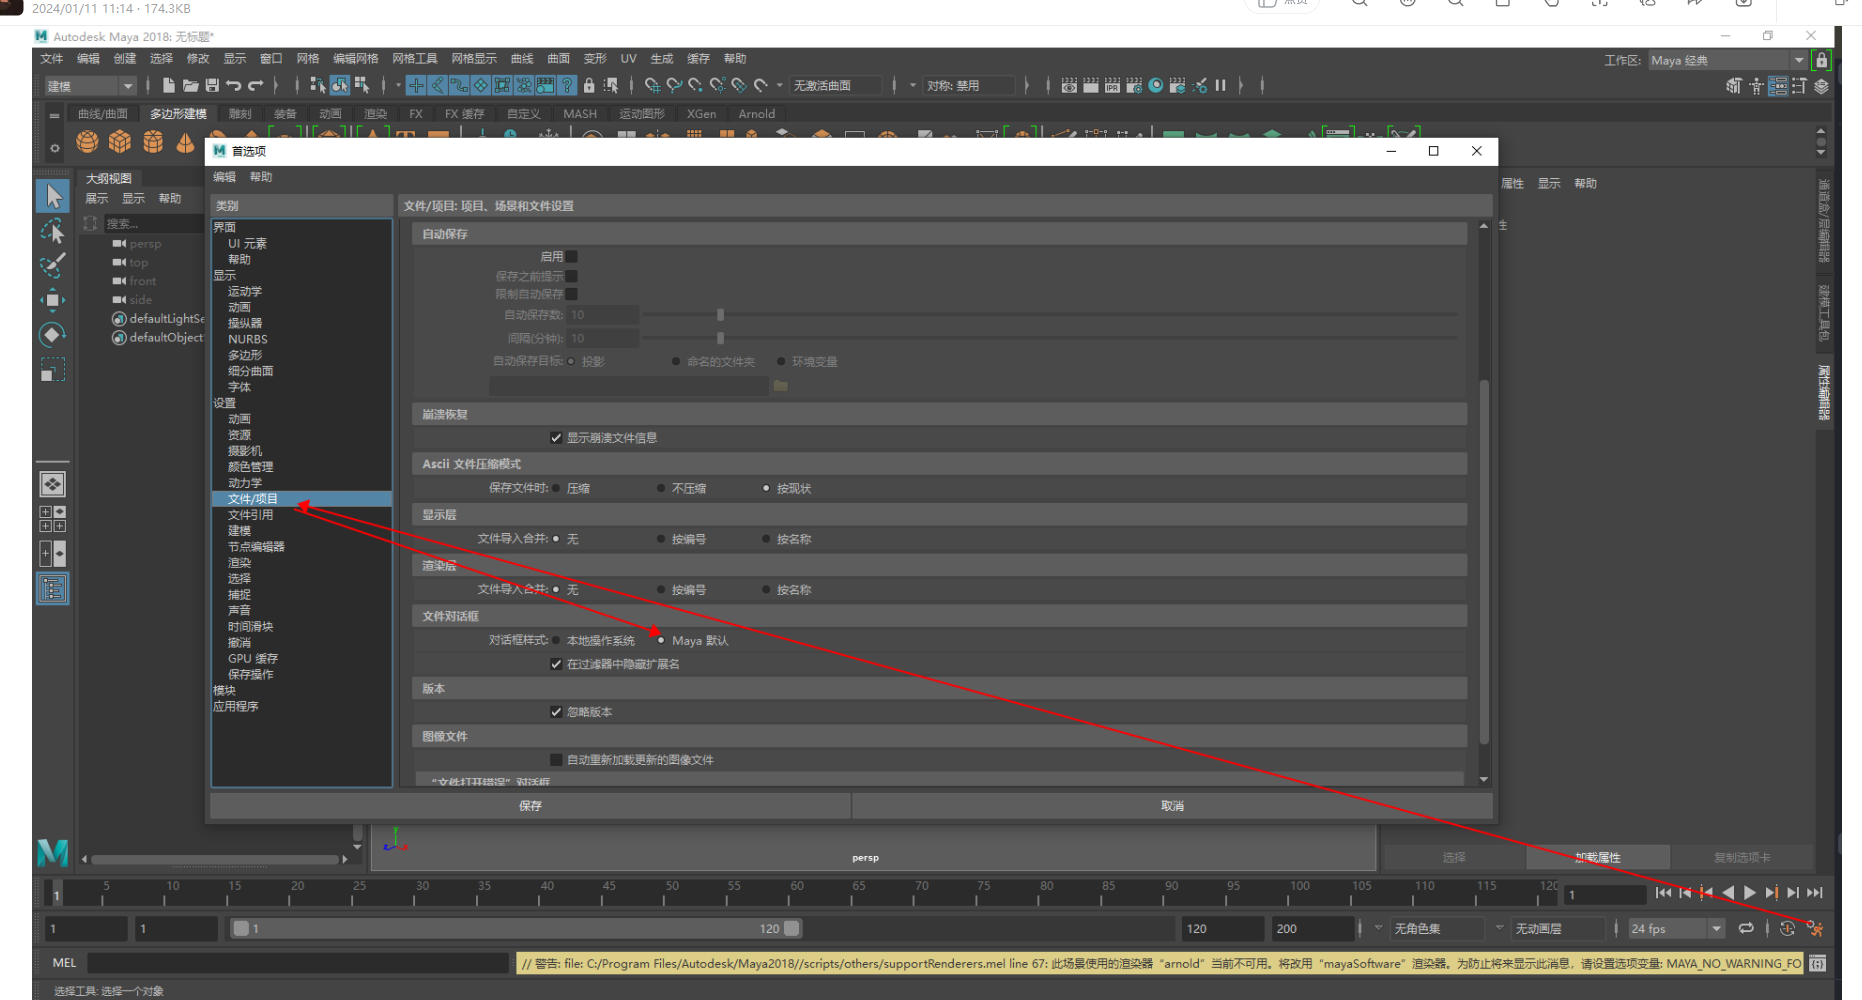Select the Maya 默认 dialog style radio

tap(661, 641)
